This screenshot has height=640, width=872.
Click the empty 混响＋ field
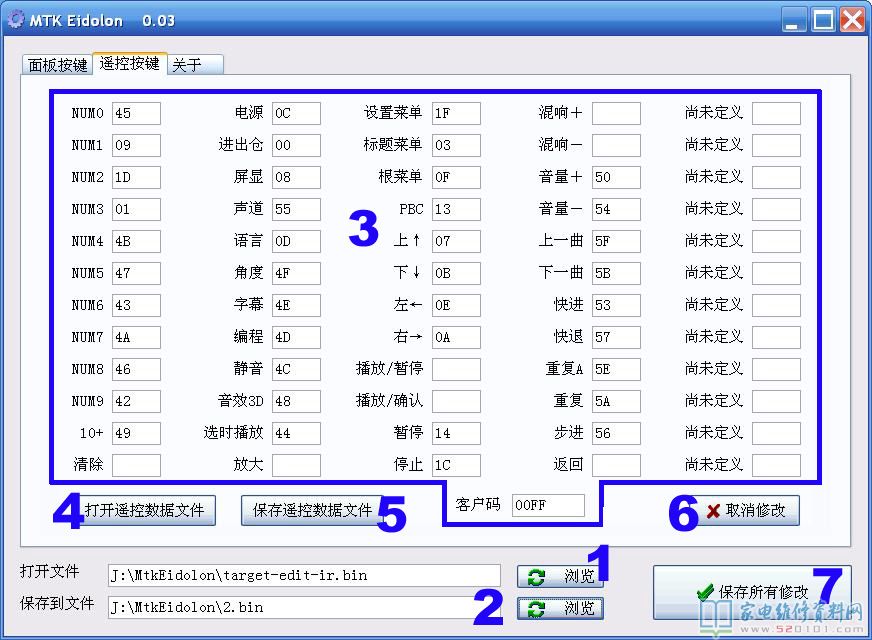pos(617,113)
